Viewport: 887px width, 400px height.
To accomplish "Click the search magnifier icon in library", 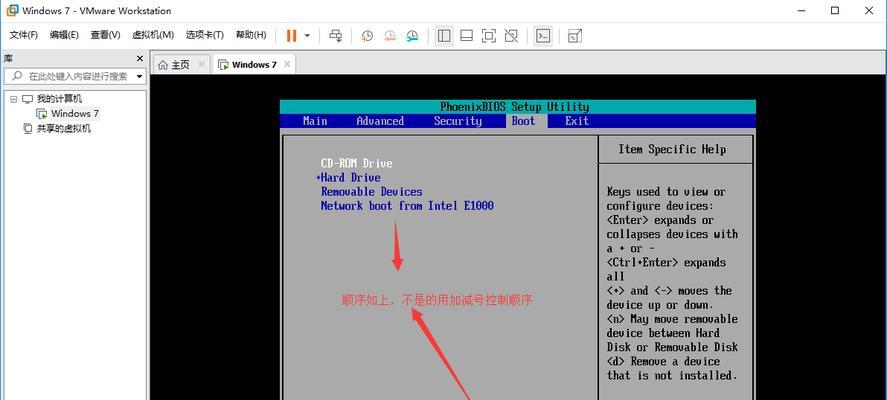I will click(18, 76).
